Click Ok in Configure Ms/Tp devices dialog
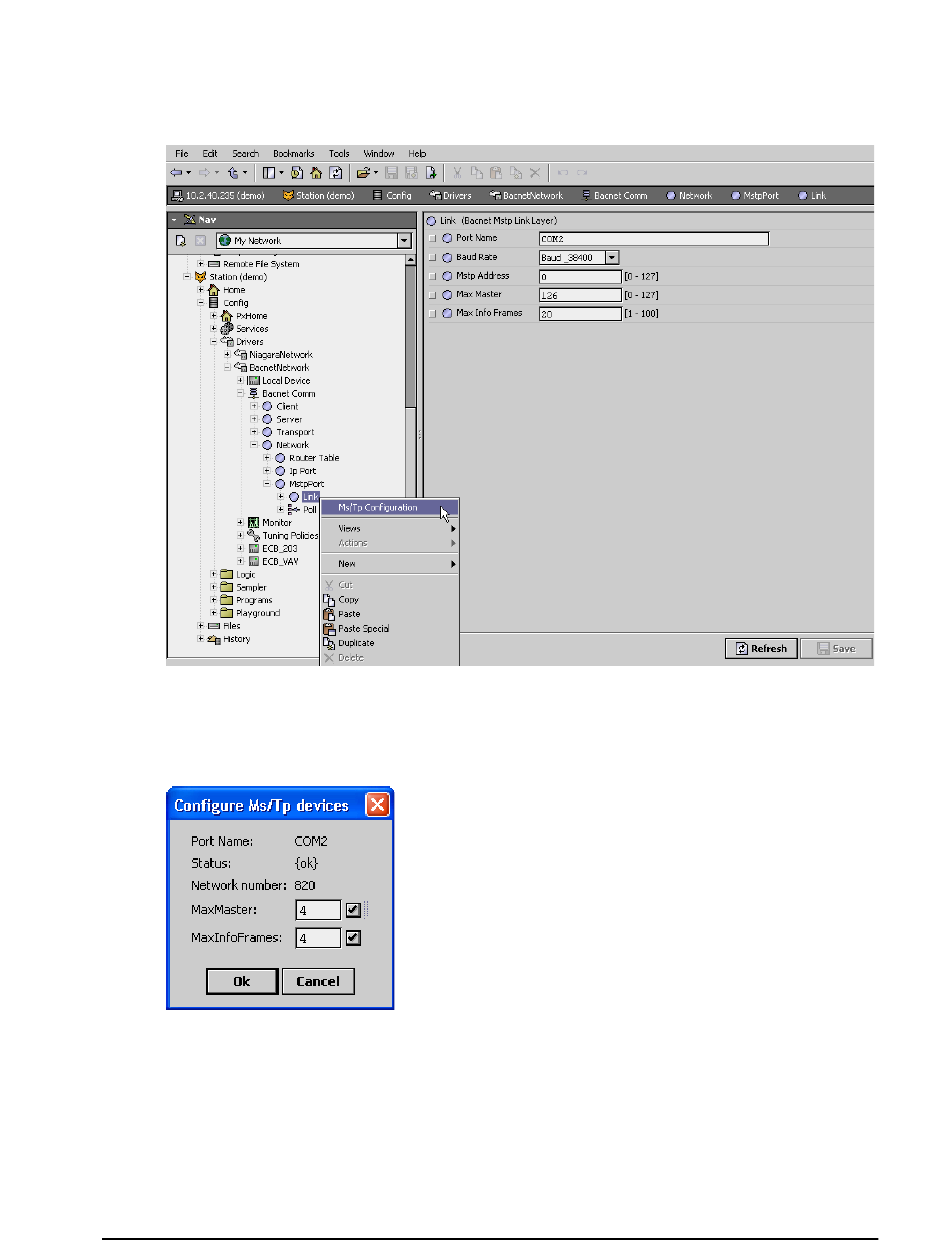 coord(242,982)
